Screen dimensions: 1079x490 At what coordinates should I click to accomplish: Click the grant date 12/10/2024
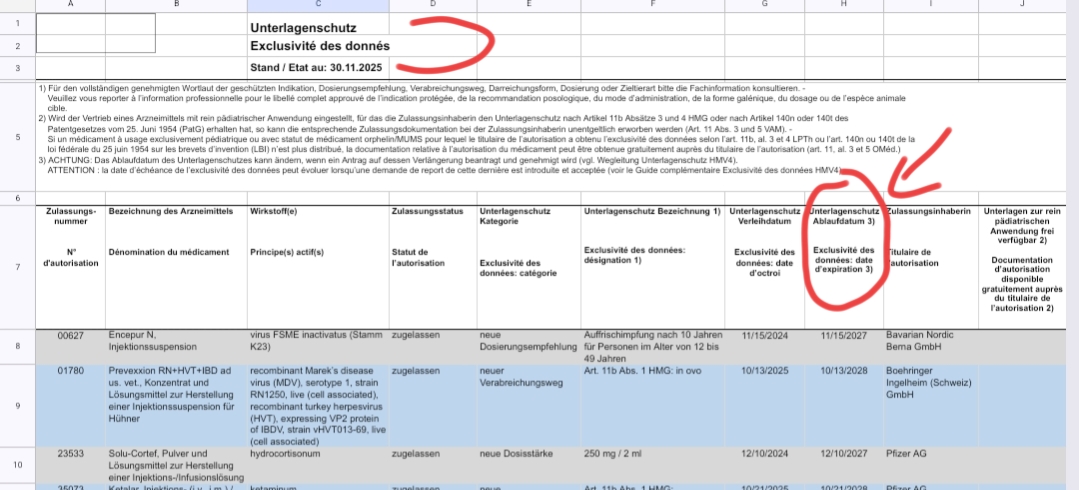[x=765, y=465]
